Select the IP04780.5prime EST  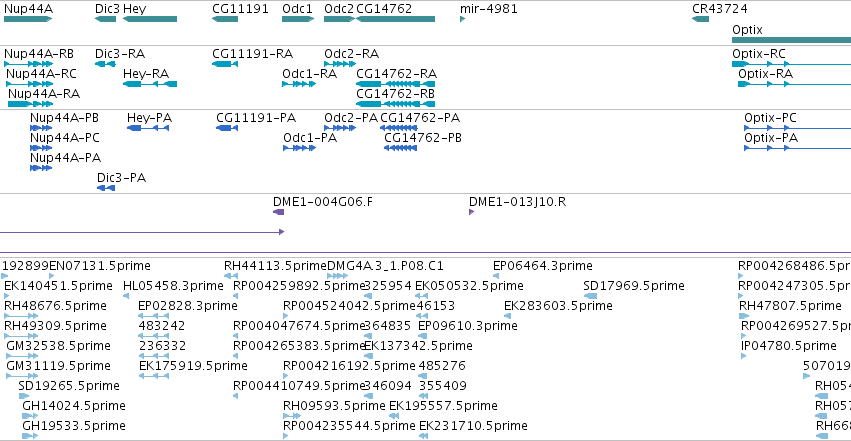click(x=789, y=347)
